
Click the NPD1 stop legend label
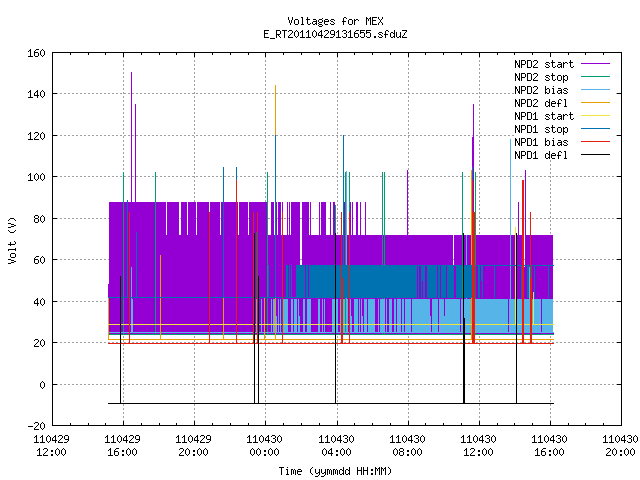pos(541,129)
